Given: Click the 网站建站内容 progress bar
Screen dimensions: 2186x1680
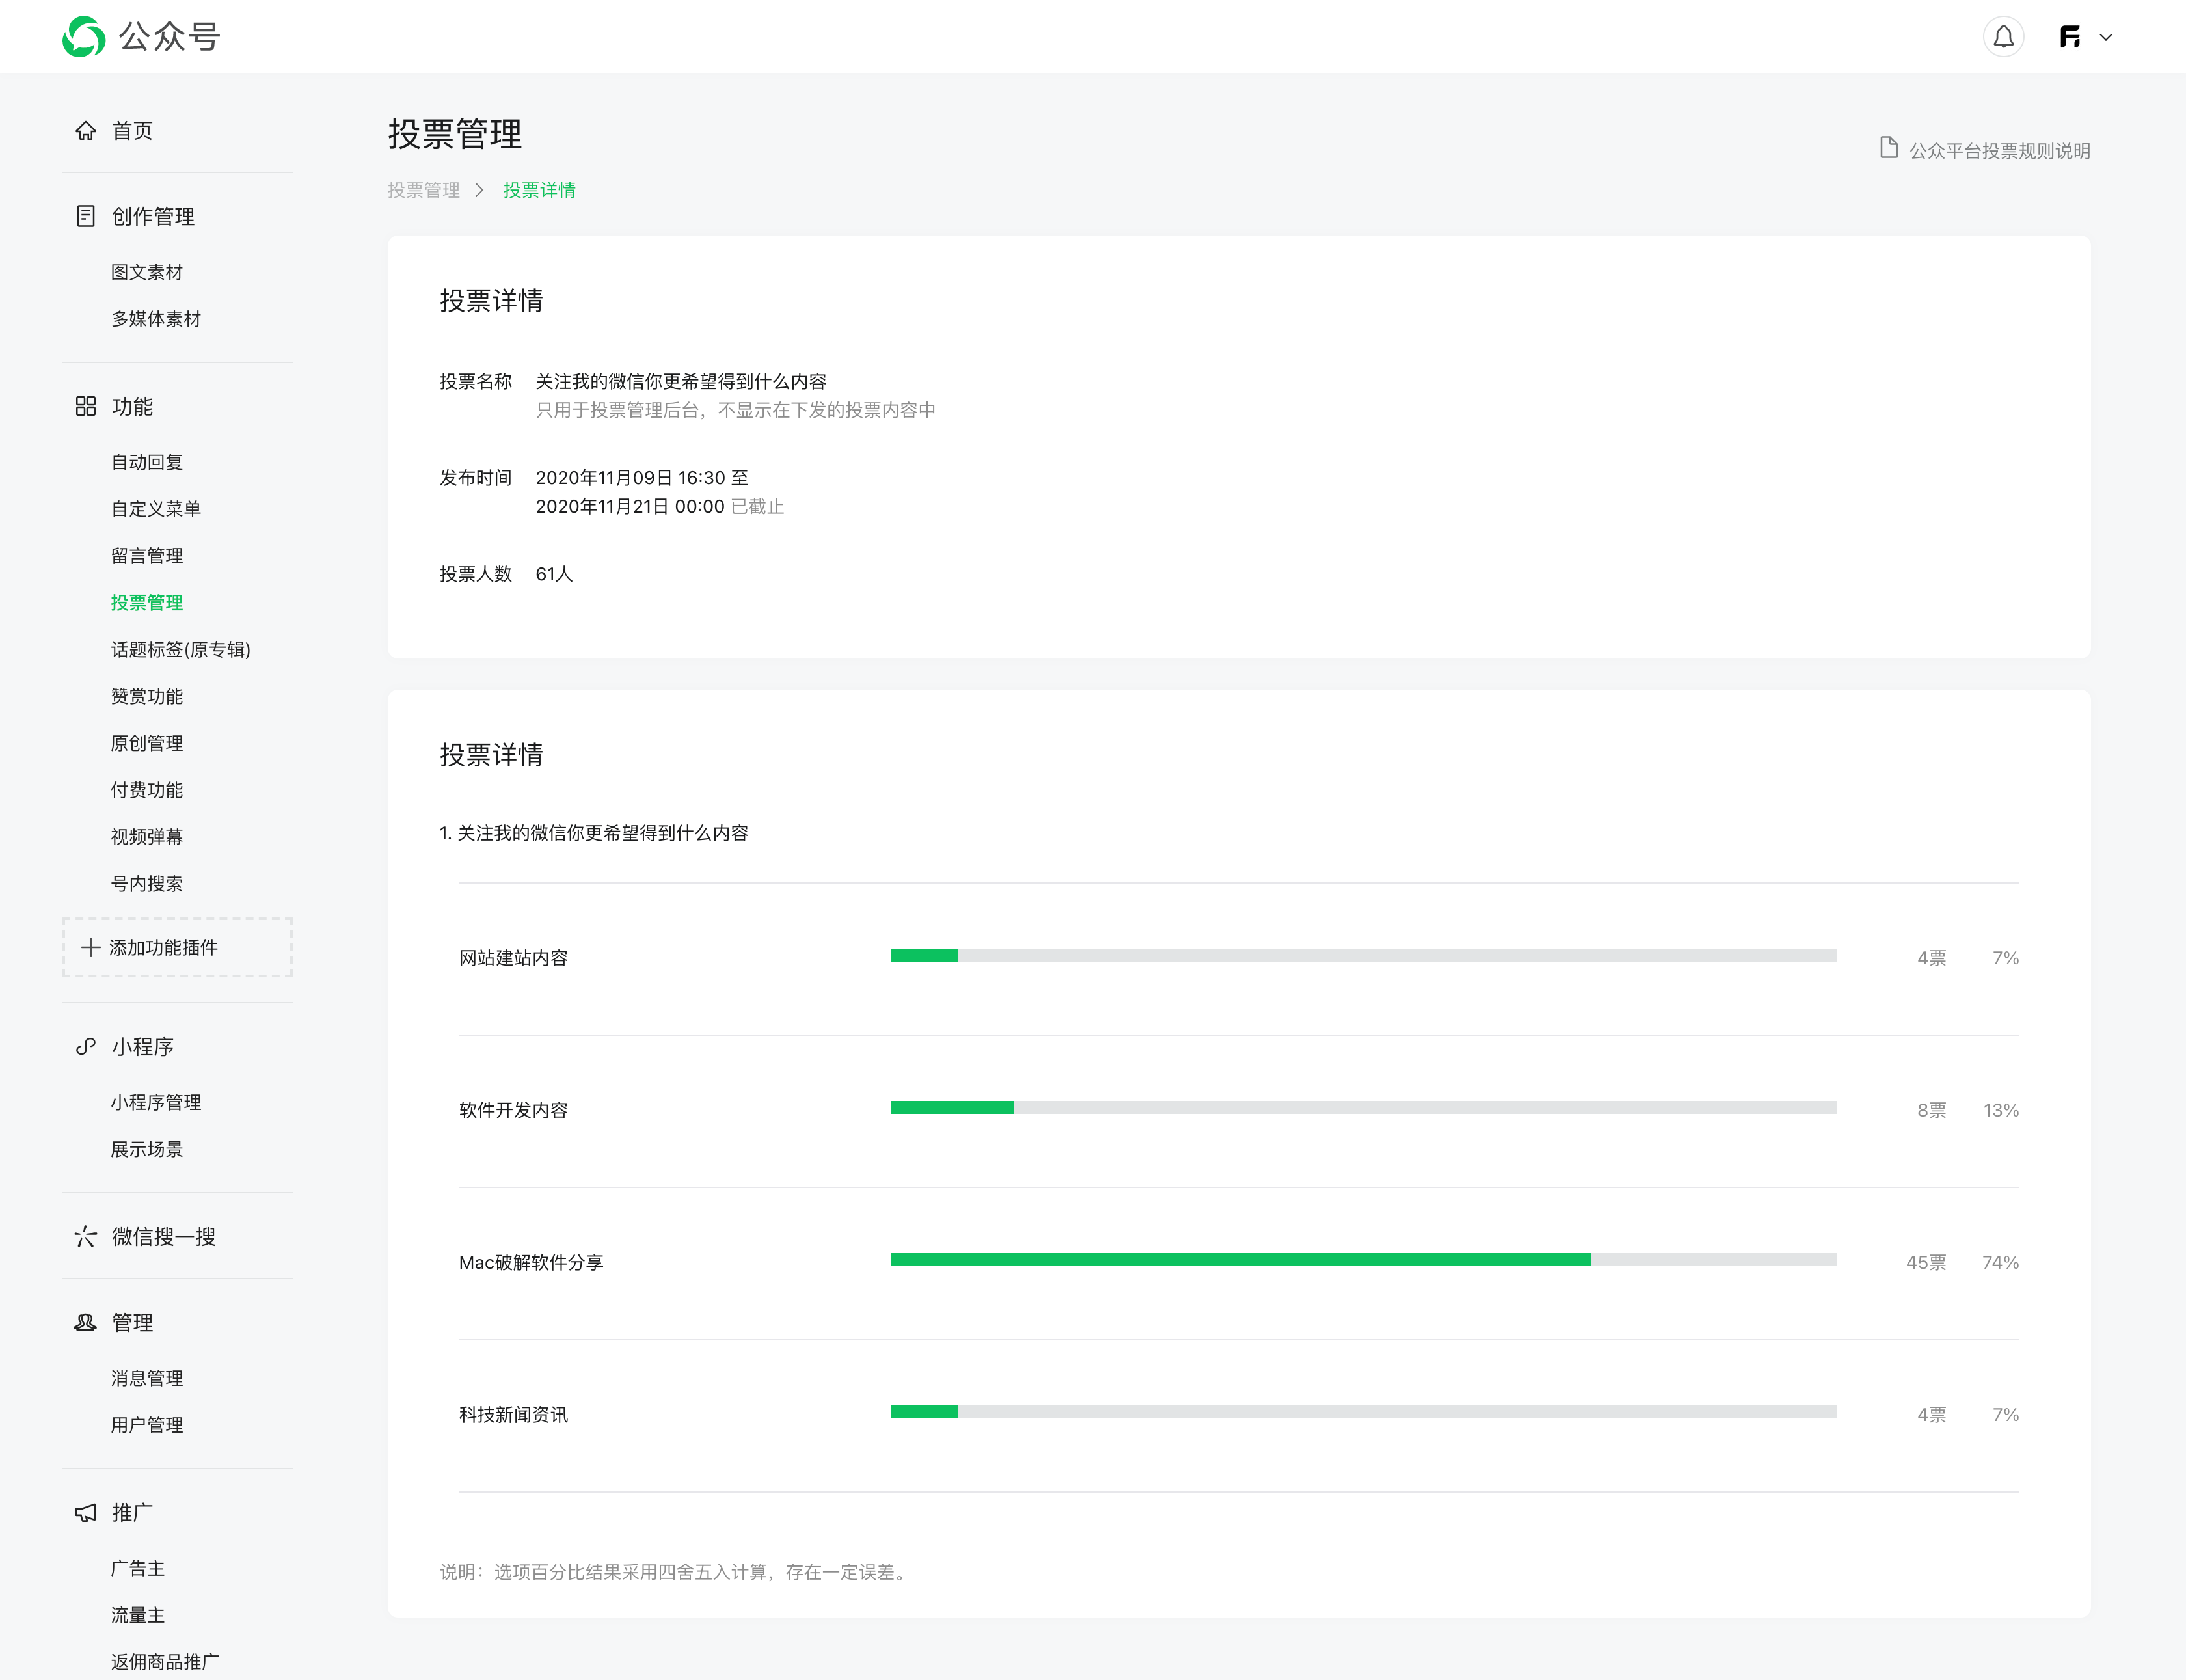Looking at the screenshot, I should pos(1364,955).
